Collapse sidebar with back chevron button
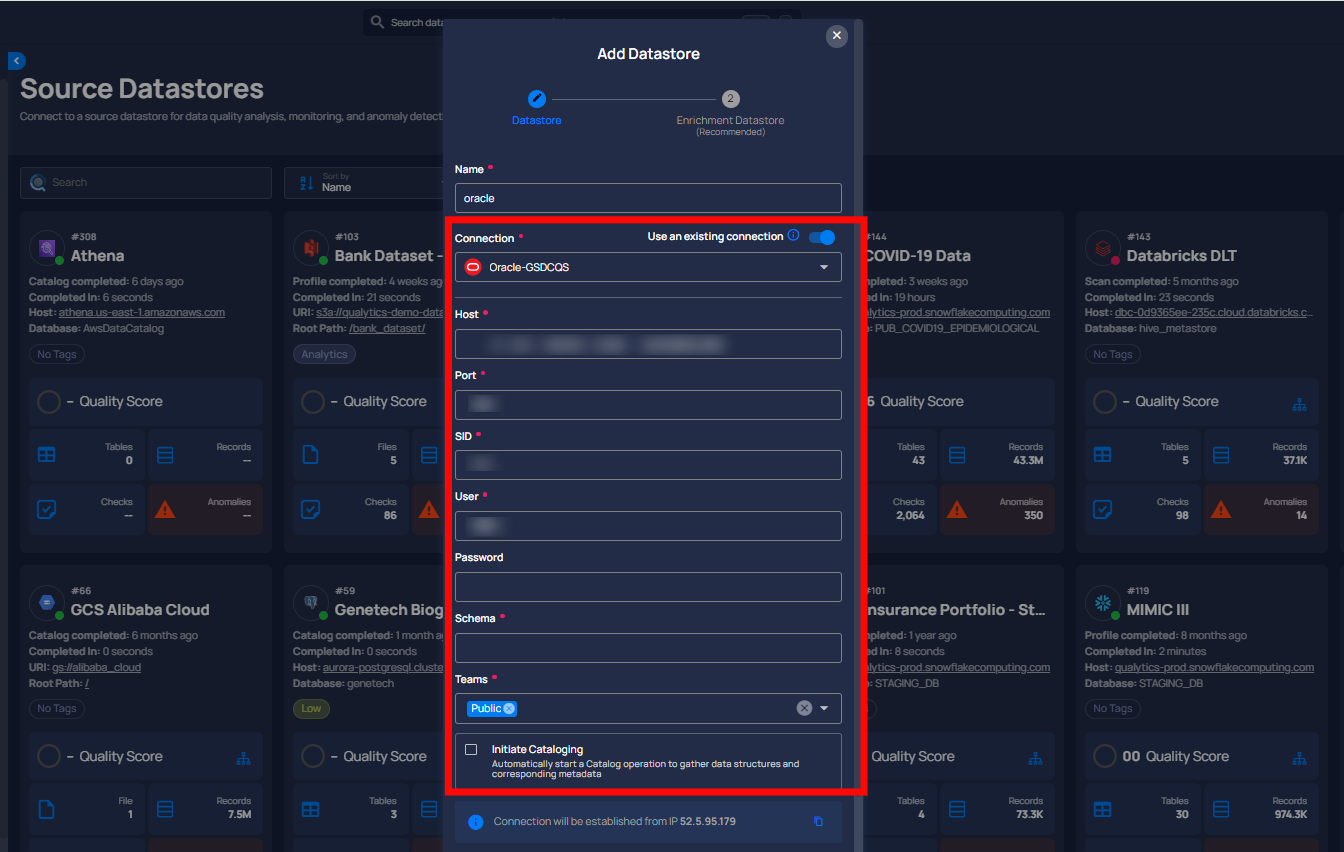 click(17, 61)
